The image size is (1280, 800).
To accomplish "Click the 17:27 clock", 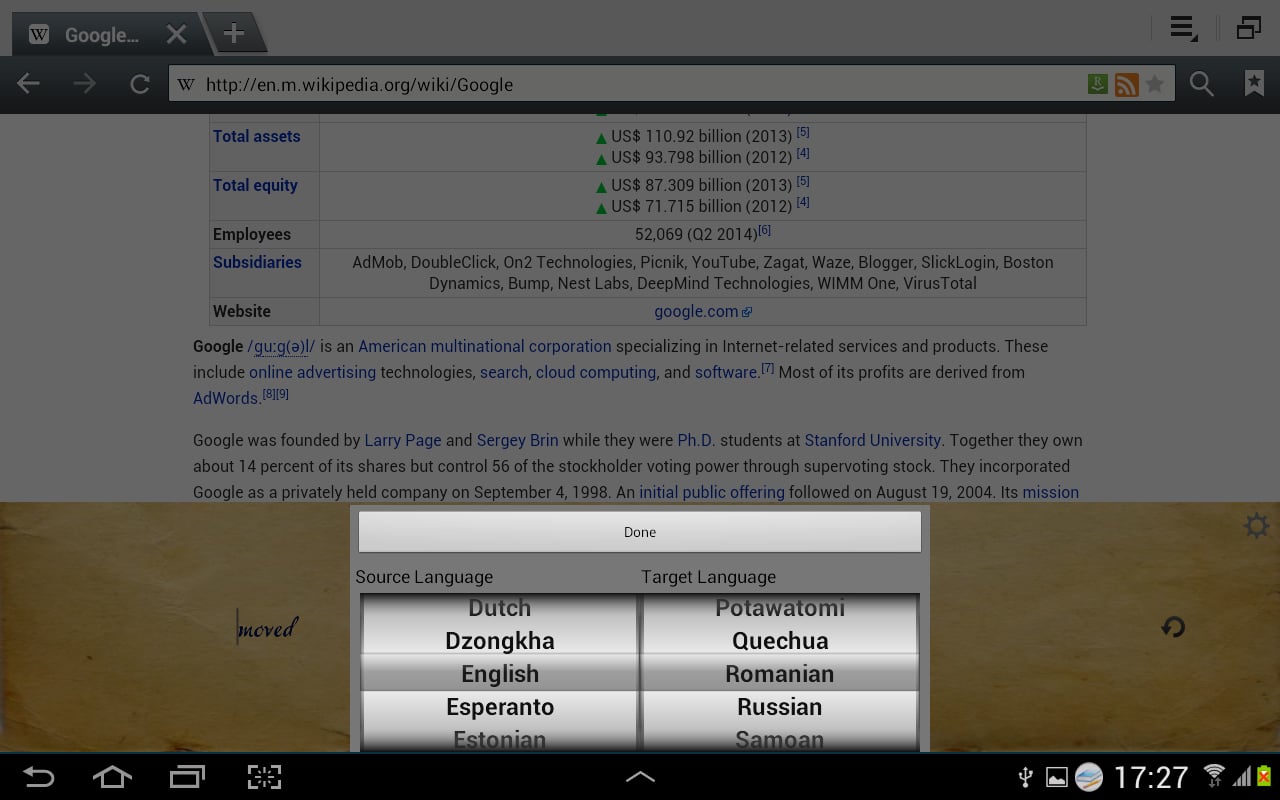I will 1151,777.
